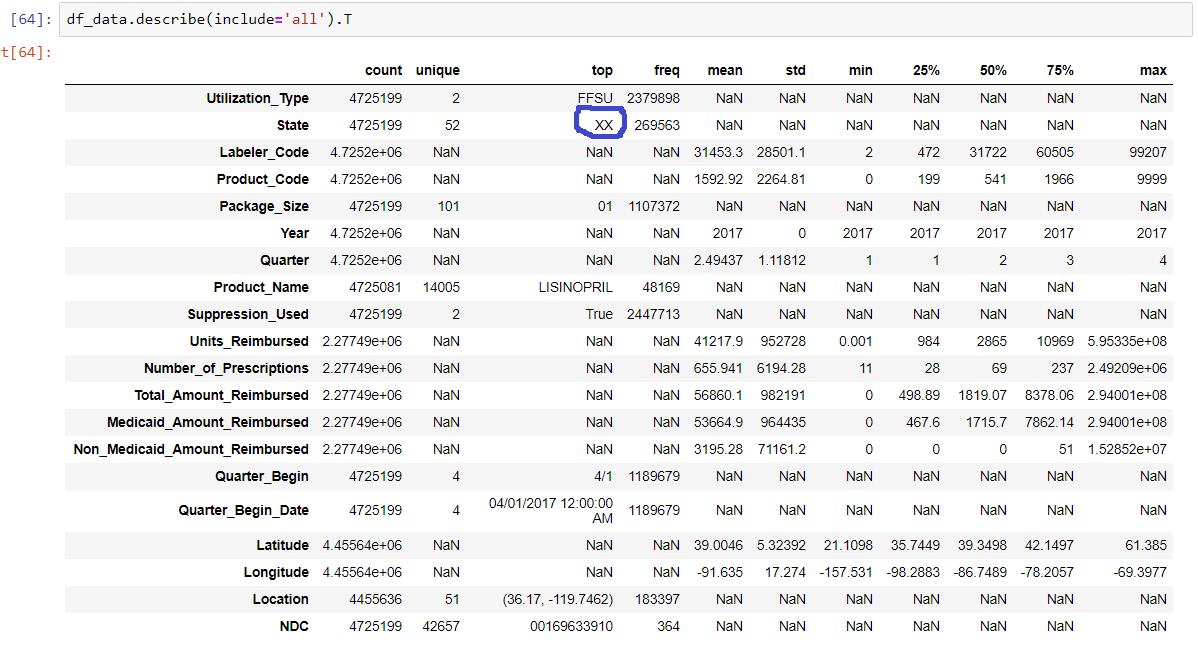Click the df_data.describe code input cell
Image resolution: width=1198 pixels, height=648 pixels.
pyautogui.click(x=600, y=20)
